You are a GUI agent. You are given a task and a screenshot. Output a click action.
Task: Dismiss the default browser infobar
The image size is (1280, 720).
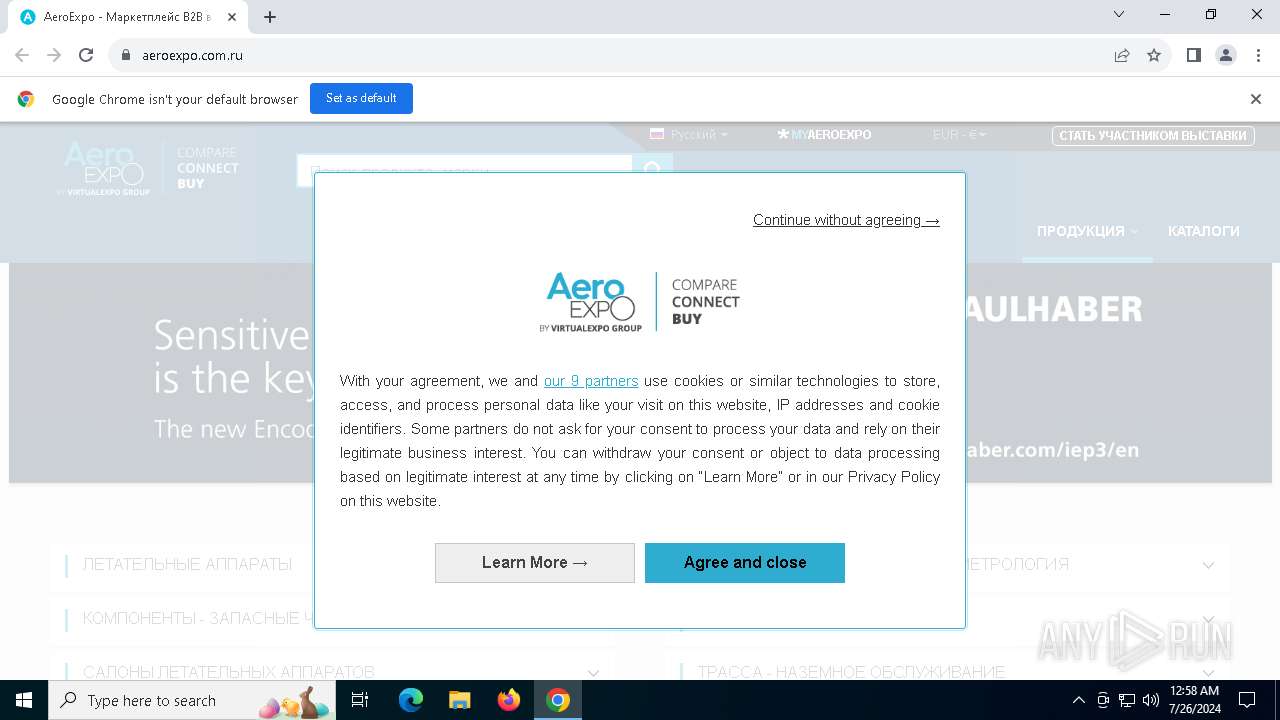pyautogui.click(x=1256, y=99)
